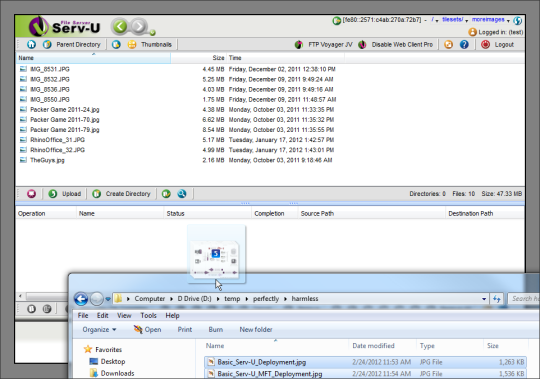The height and width of the screenshot is (379, 540).
Task: Click the refresh icon beside Thumbnails
Action: 116,44
